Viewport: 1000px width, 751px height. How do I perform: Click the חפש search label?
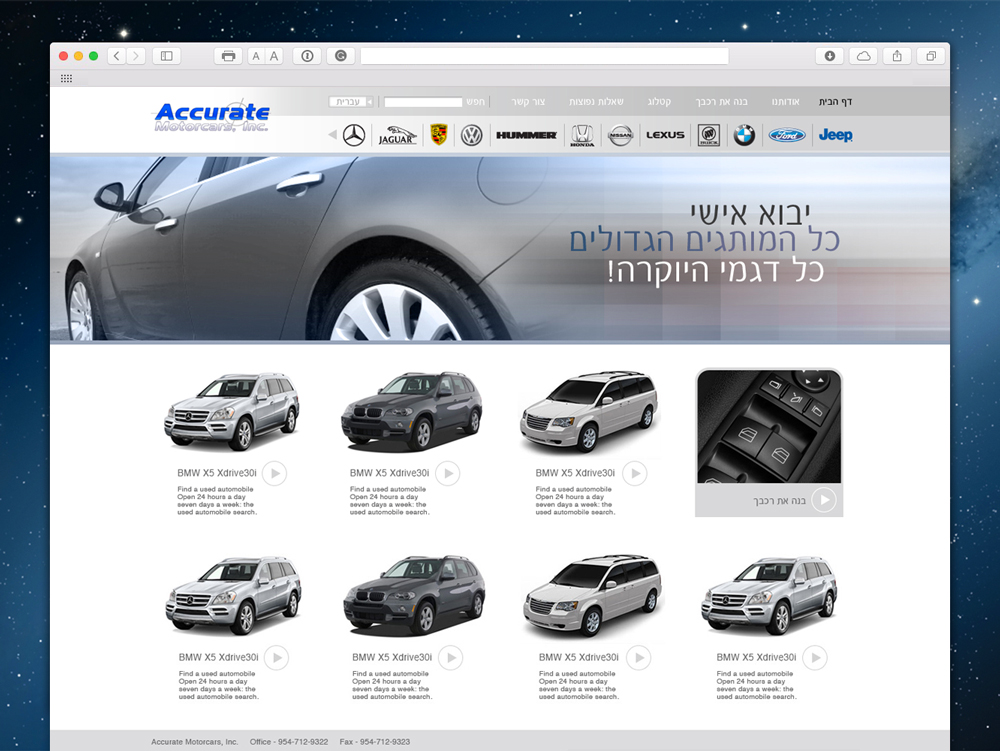coord(475,101)
